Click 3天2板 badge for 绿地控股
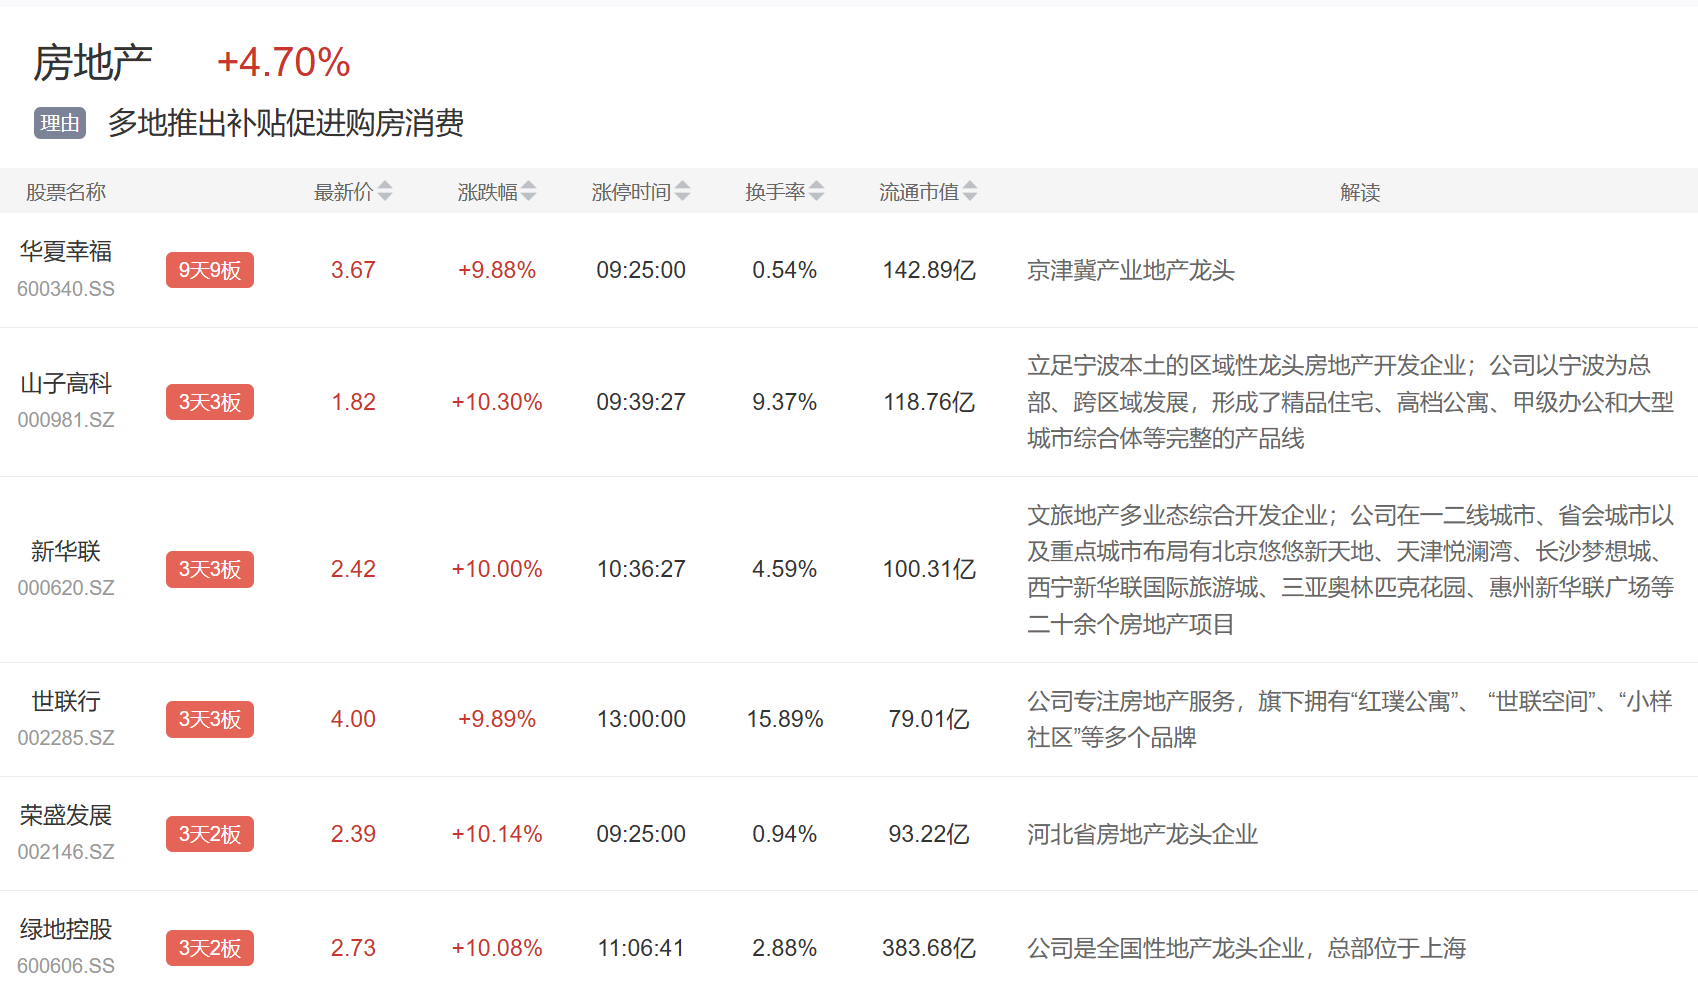 point(210,948)
